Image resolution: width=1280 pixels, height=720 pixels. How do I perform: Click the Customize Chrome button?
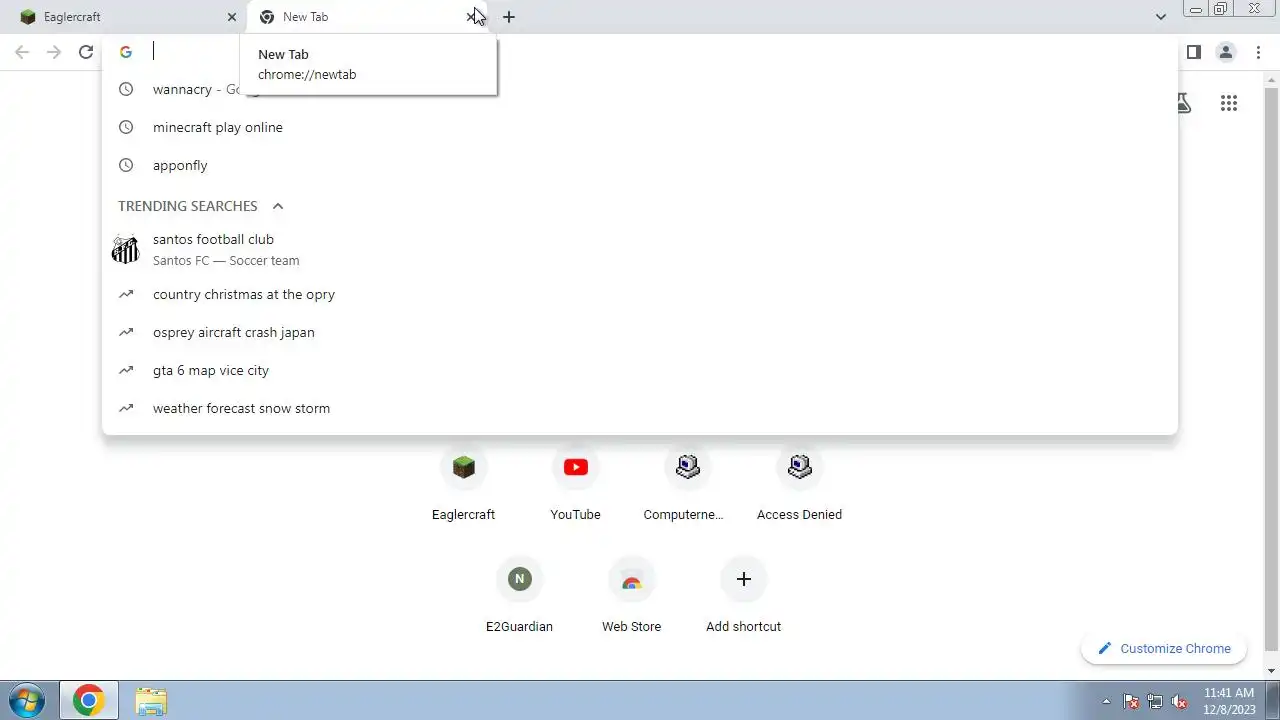click(1164, 648)
